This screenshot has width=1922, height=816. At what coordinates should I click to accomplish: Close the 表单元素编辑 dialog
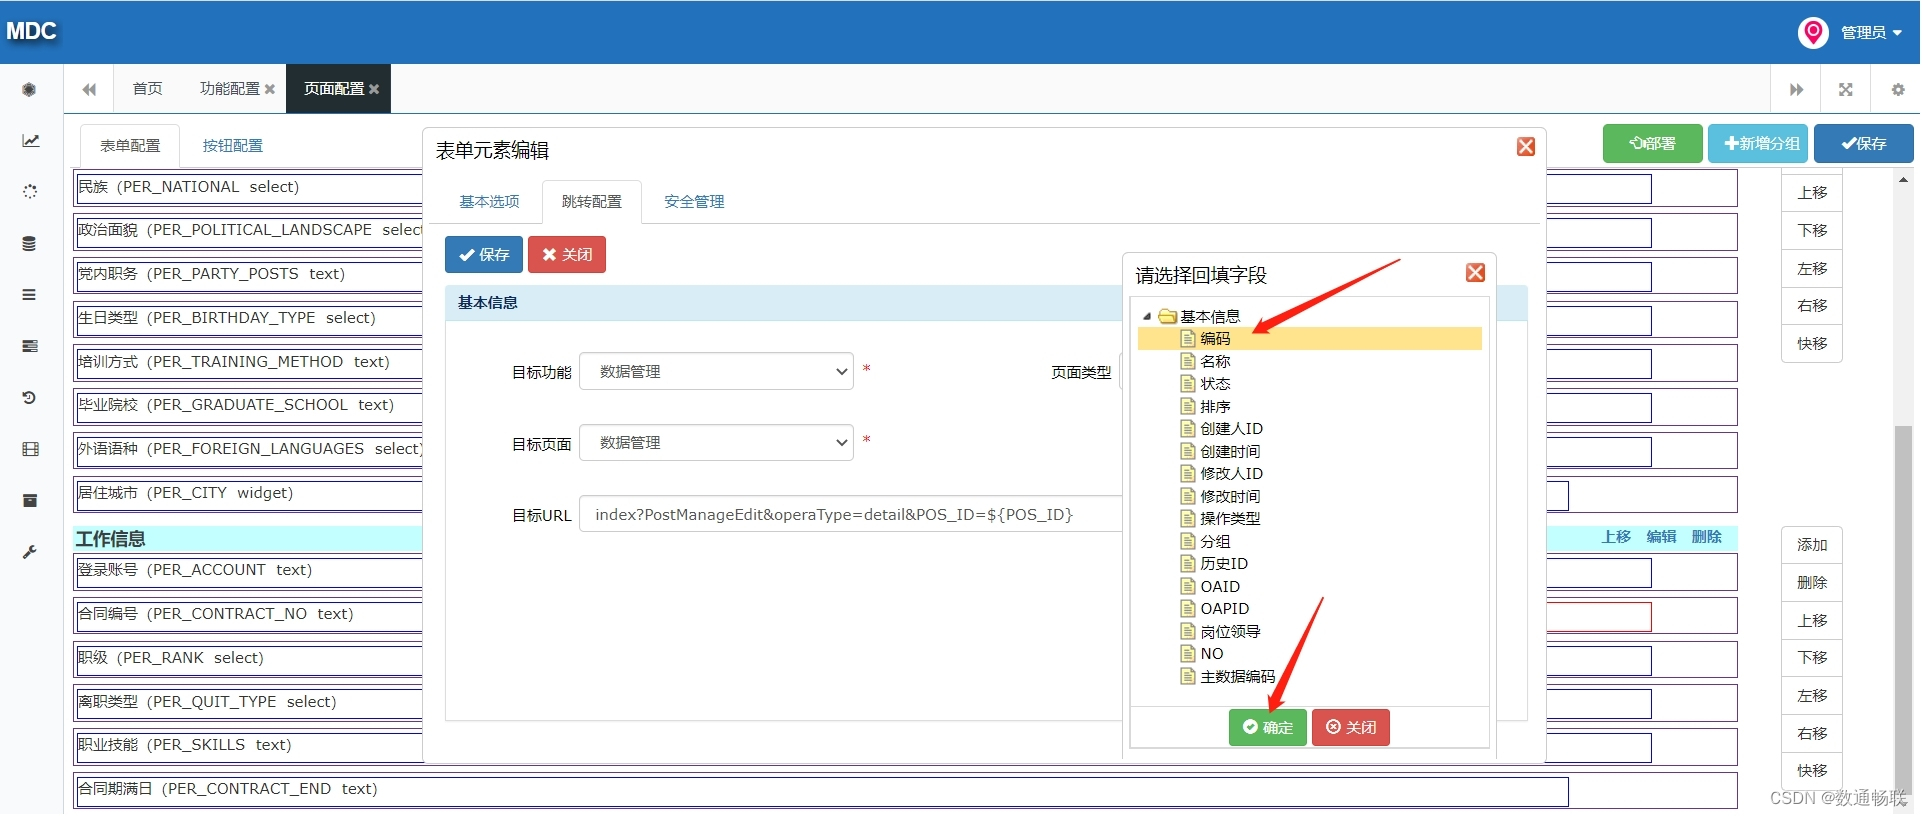pos(1526,147)
